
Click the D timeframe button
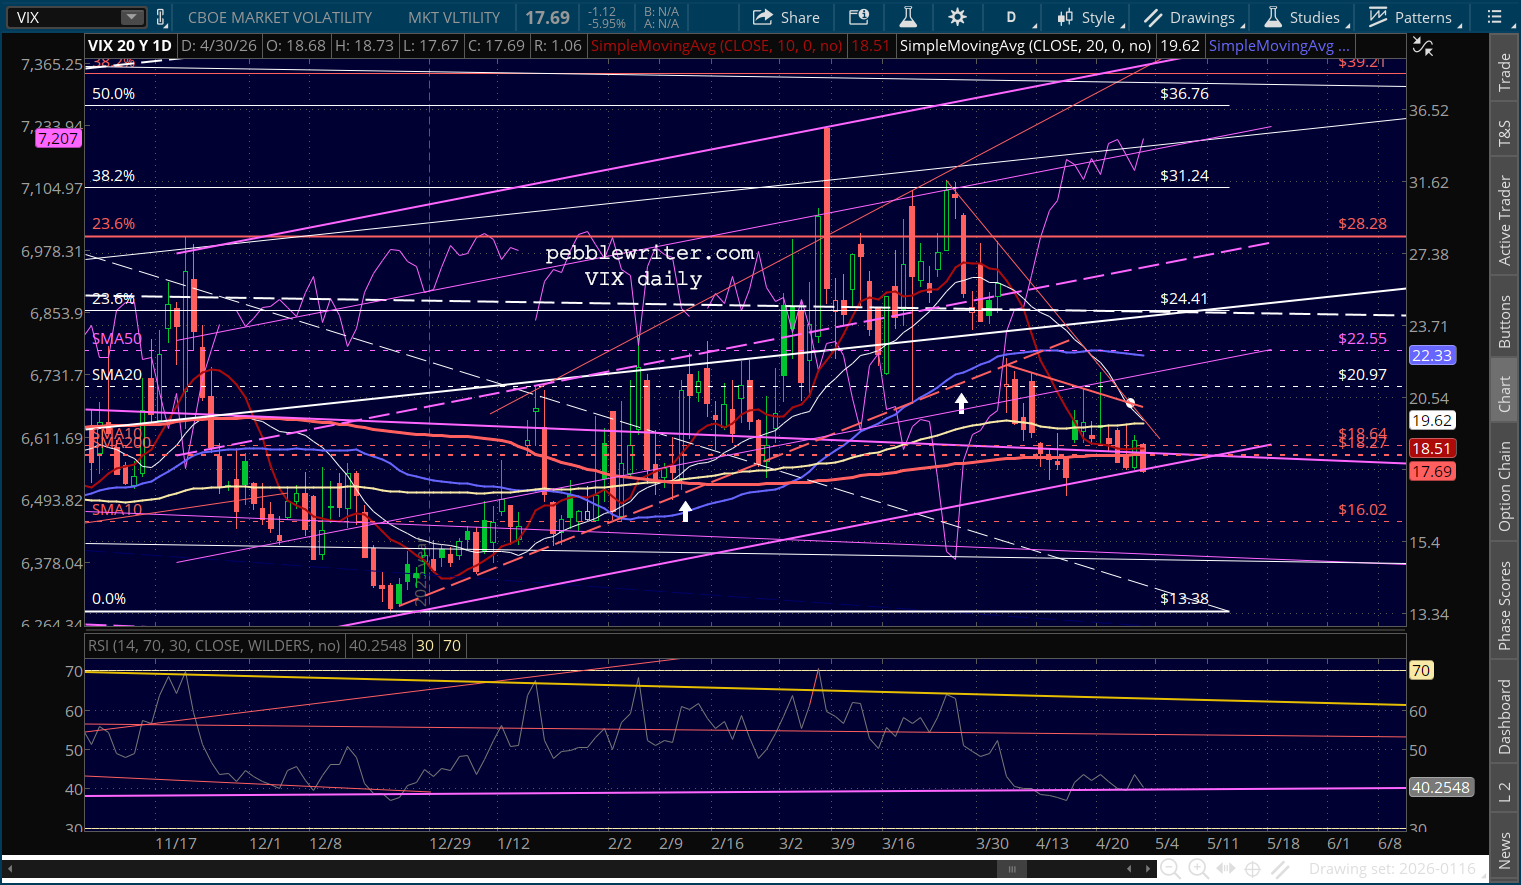click(1011, 17)
